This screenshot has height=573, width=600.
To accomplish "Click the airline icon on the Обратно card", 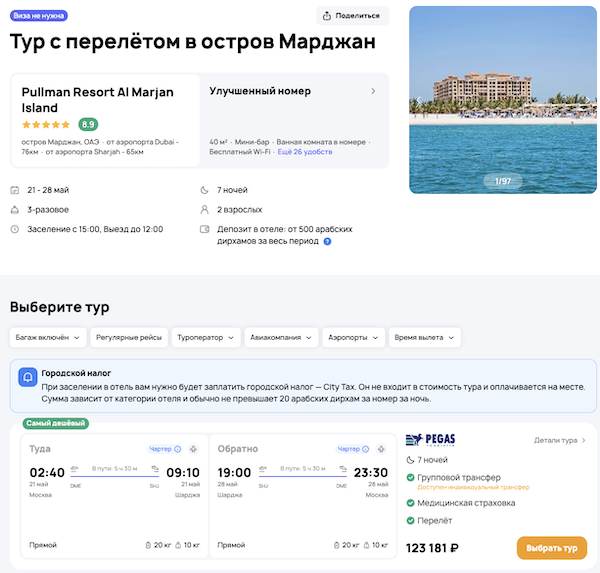I will pos(380,449).
